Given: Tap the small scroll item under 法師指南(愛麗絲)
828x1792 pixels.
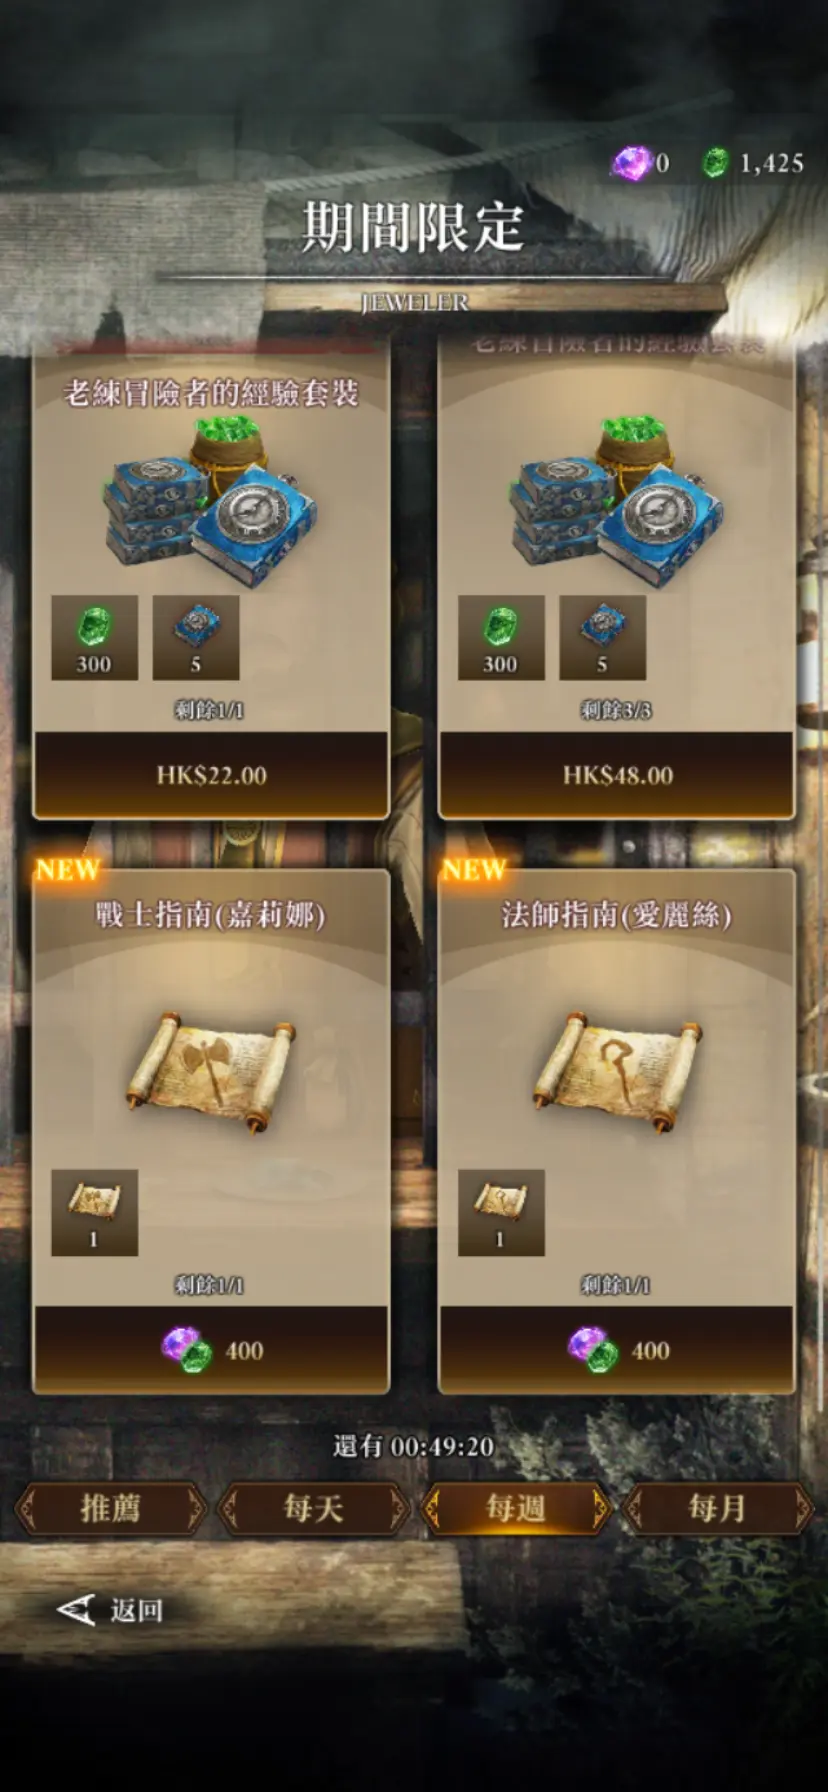Looking at the screenshot, I should tap(501, 1213).
